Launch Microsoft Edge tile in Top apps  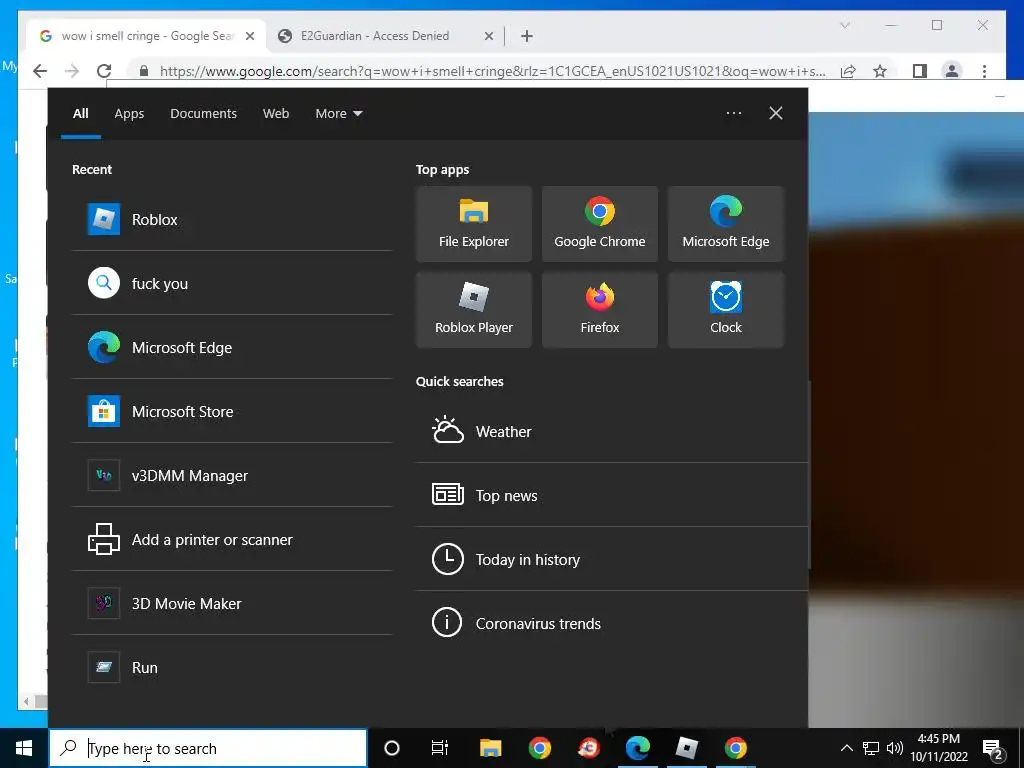tap(726, 224)
